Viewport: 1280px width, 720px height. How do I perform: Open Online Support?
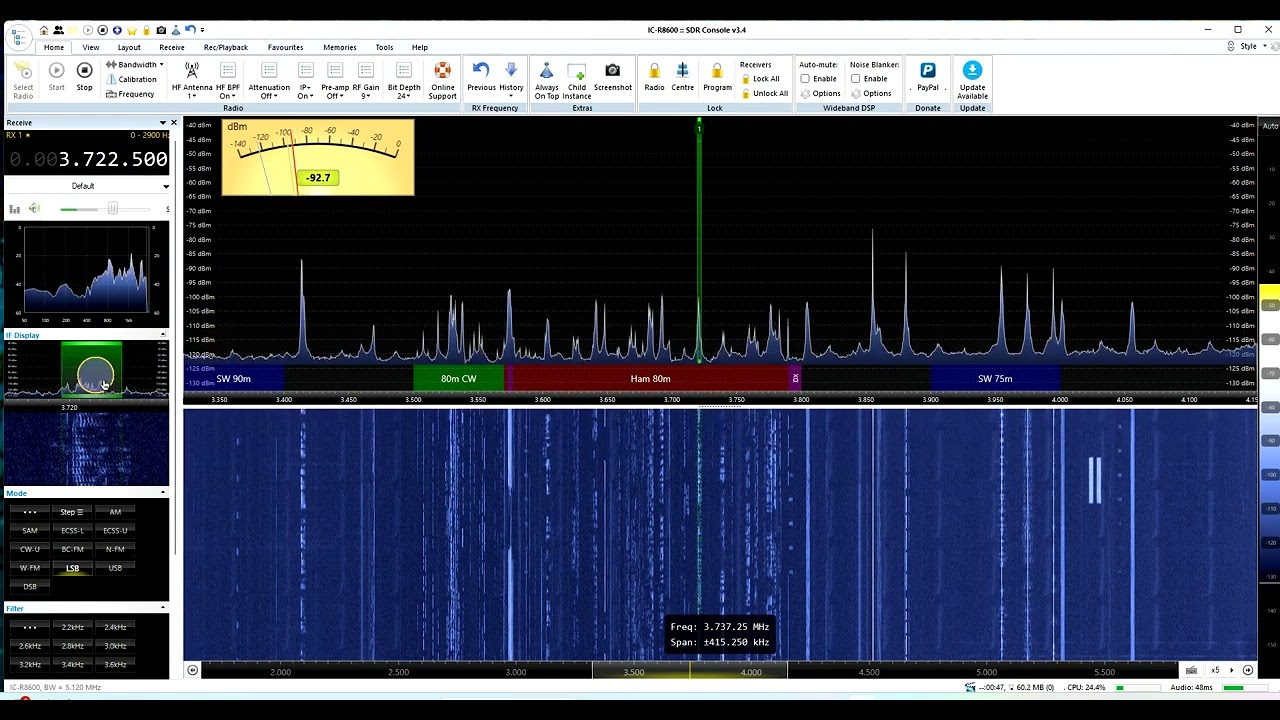442,80
